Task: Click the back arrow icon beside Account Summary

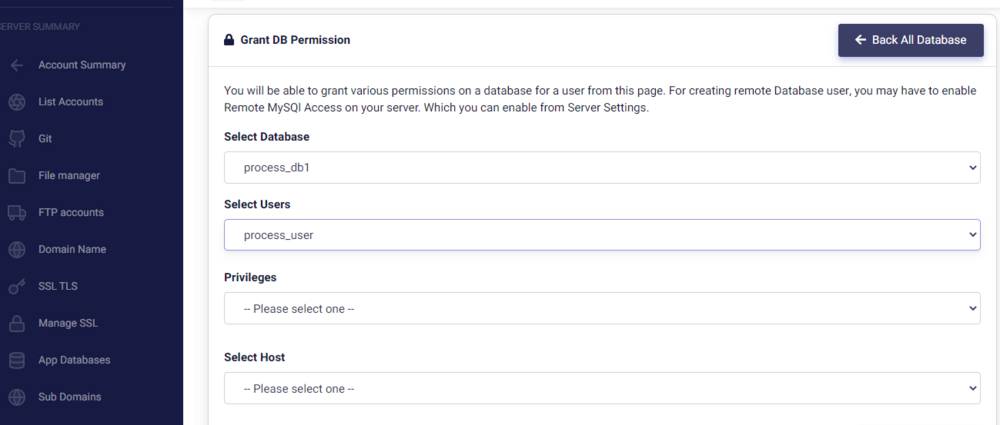Action: (16, 65)
